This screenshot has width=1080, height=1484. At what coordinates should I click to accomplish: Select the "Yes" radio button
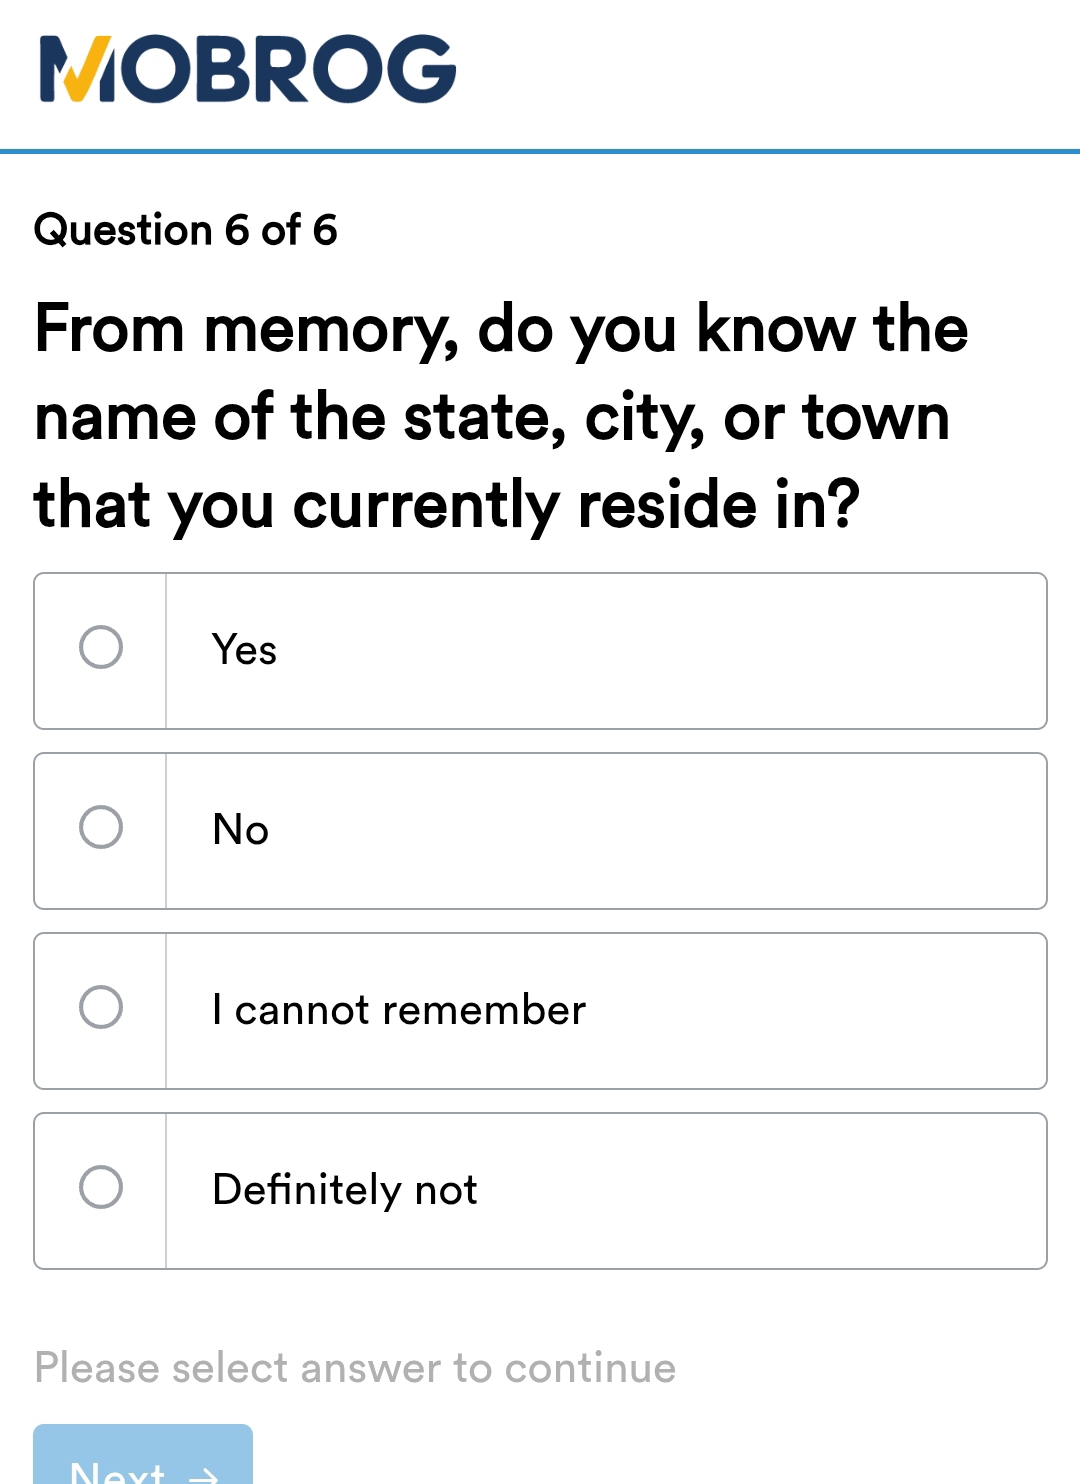tap(101, 650)
